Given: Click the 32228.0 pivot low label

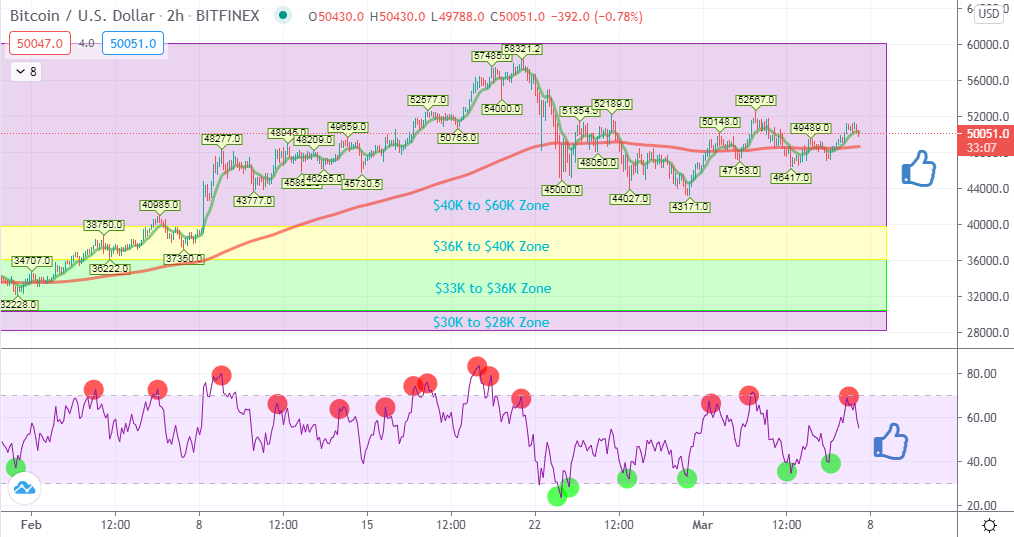Looking at the screenshot, I should (x=19, y=305).
